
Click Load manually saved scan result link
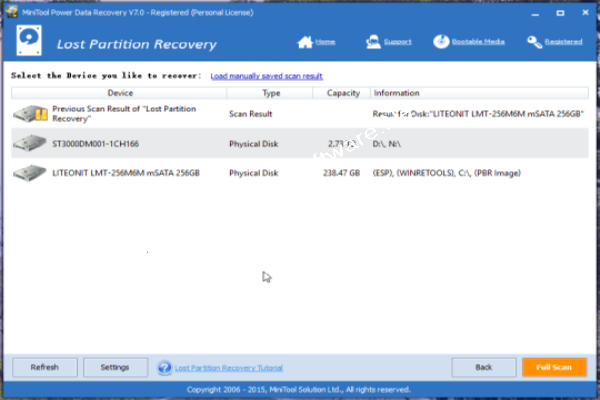click(267, 76)
